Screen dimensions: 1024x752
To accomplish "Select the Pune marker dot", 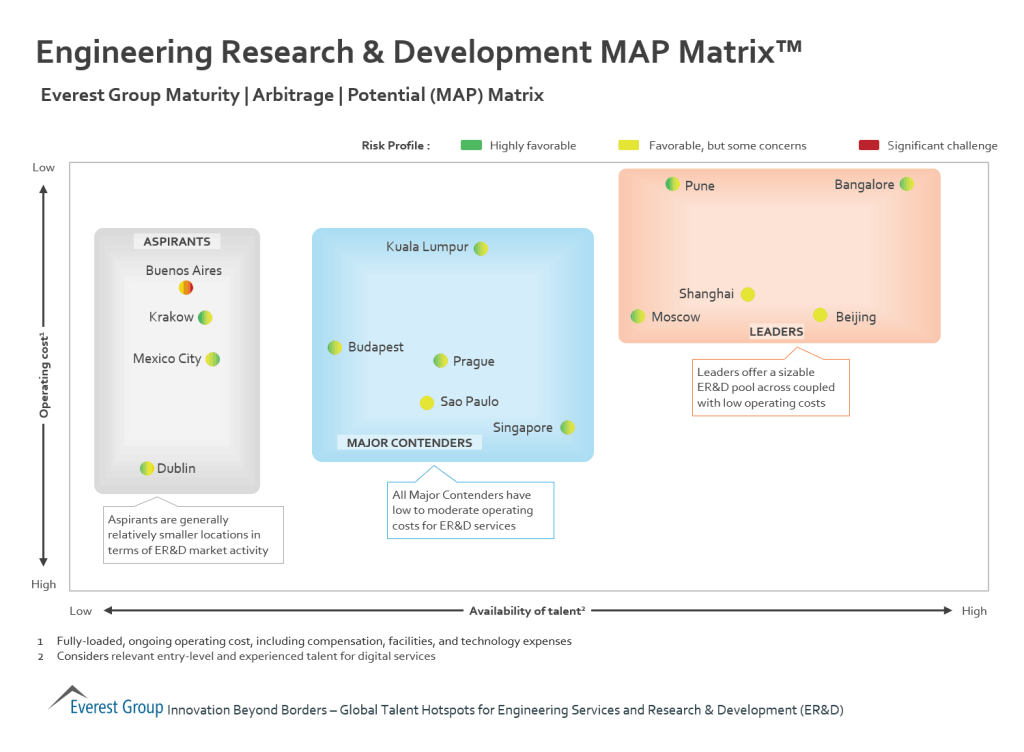I will coord(673,184).
